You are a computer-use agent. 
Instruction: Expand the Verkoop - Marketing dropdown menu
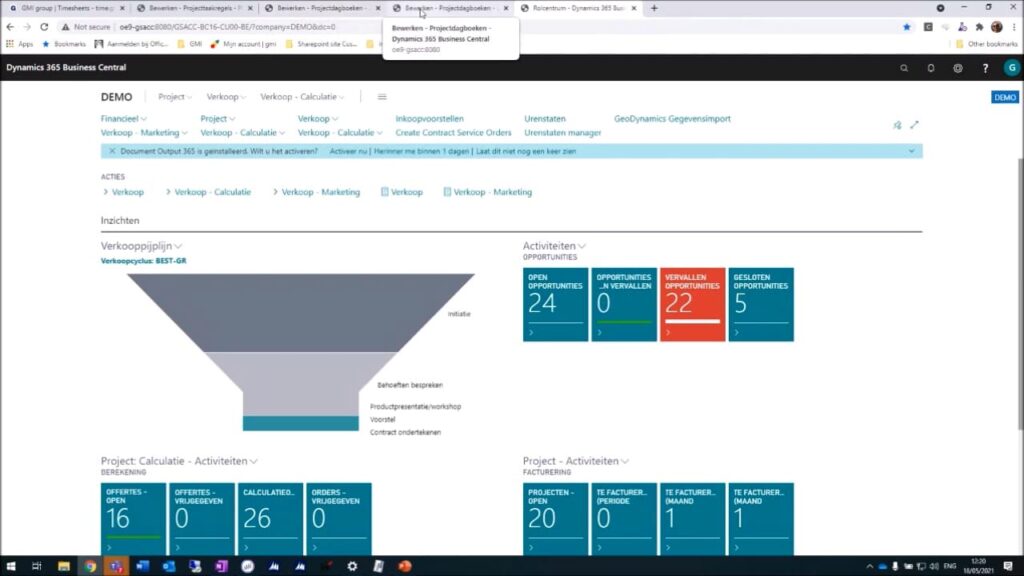144,133
